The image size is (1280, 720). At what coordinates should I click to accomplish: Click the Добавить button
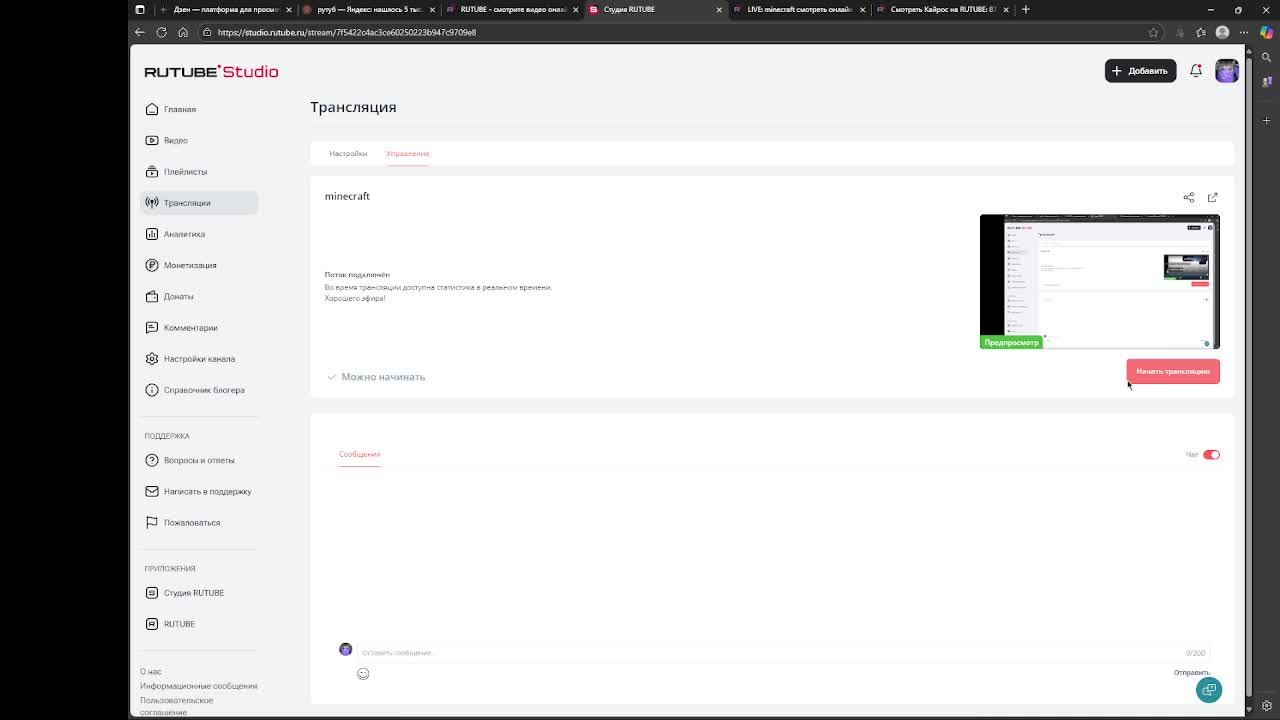1140,71
